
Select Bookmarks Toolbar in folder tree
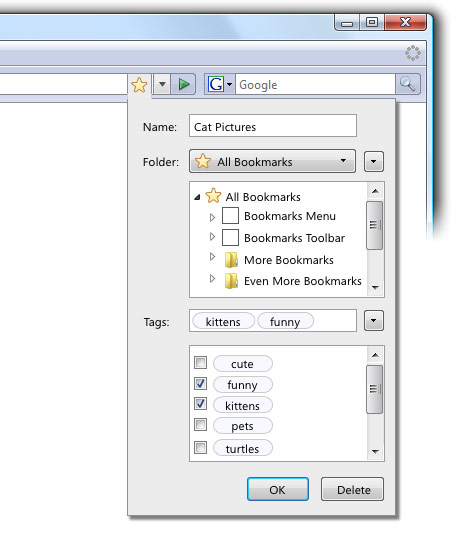(294, 238)
